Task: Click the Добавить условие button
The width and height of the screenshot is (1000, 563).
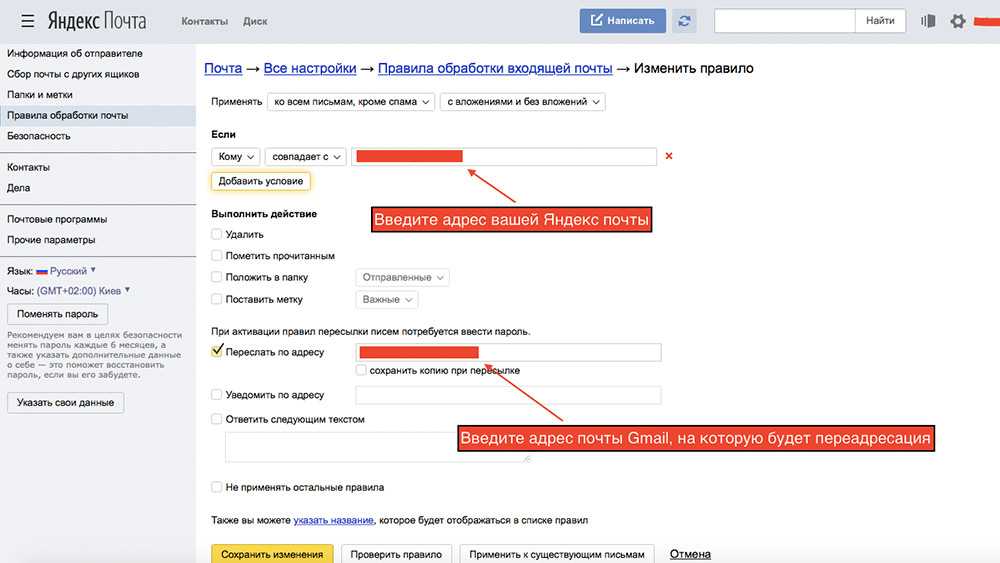Action: (261, 181)
